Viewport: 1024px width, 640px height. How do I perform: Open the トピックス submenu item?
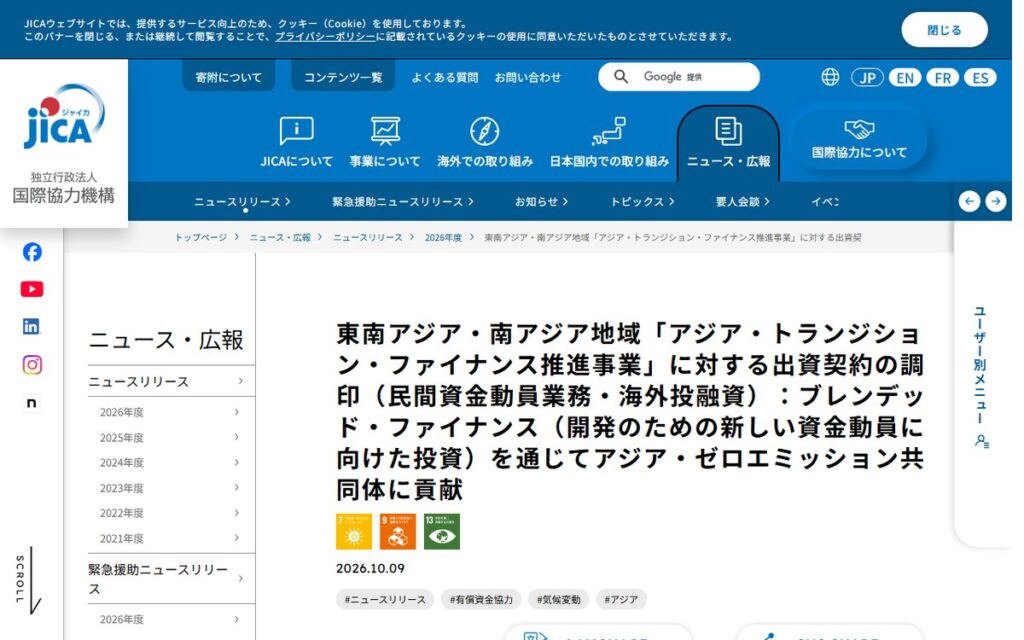642,202
